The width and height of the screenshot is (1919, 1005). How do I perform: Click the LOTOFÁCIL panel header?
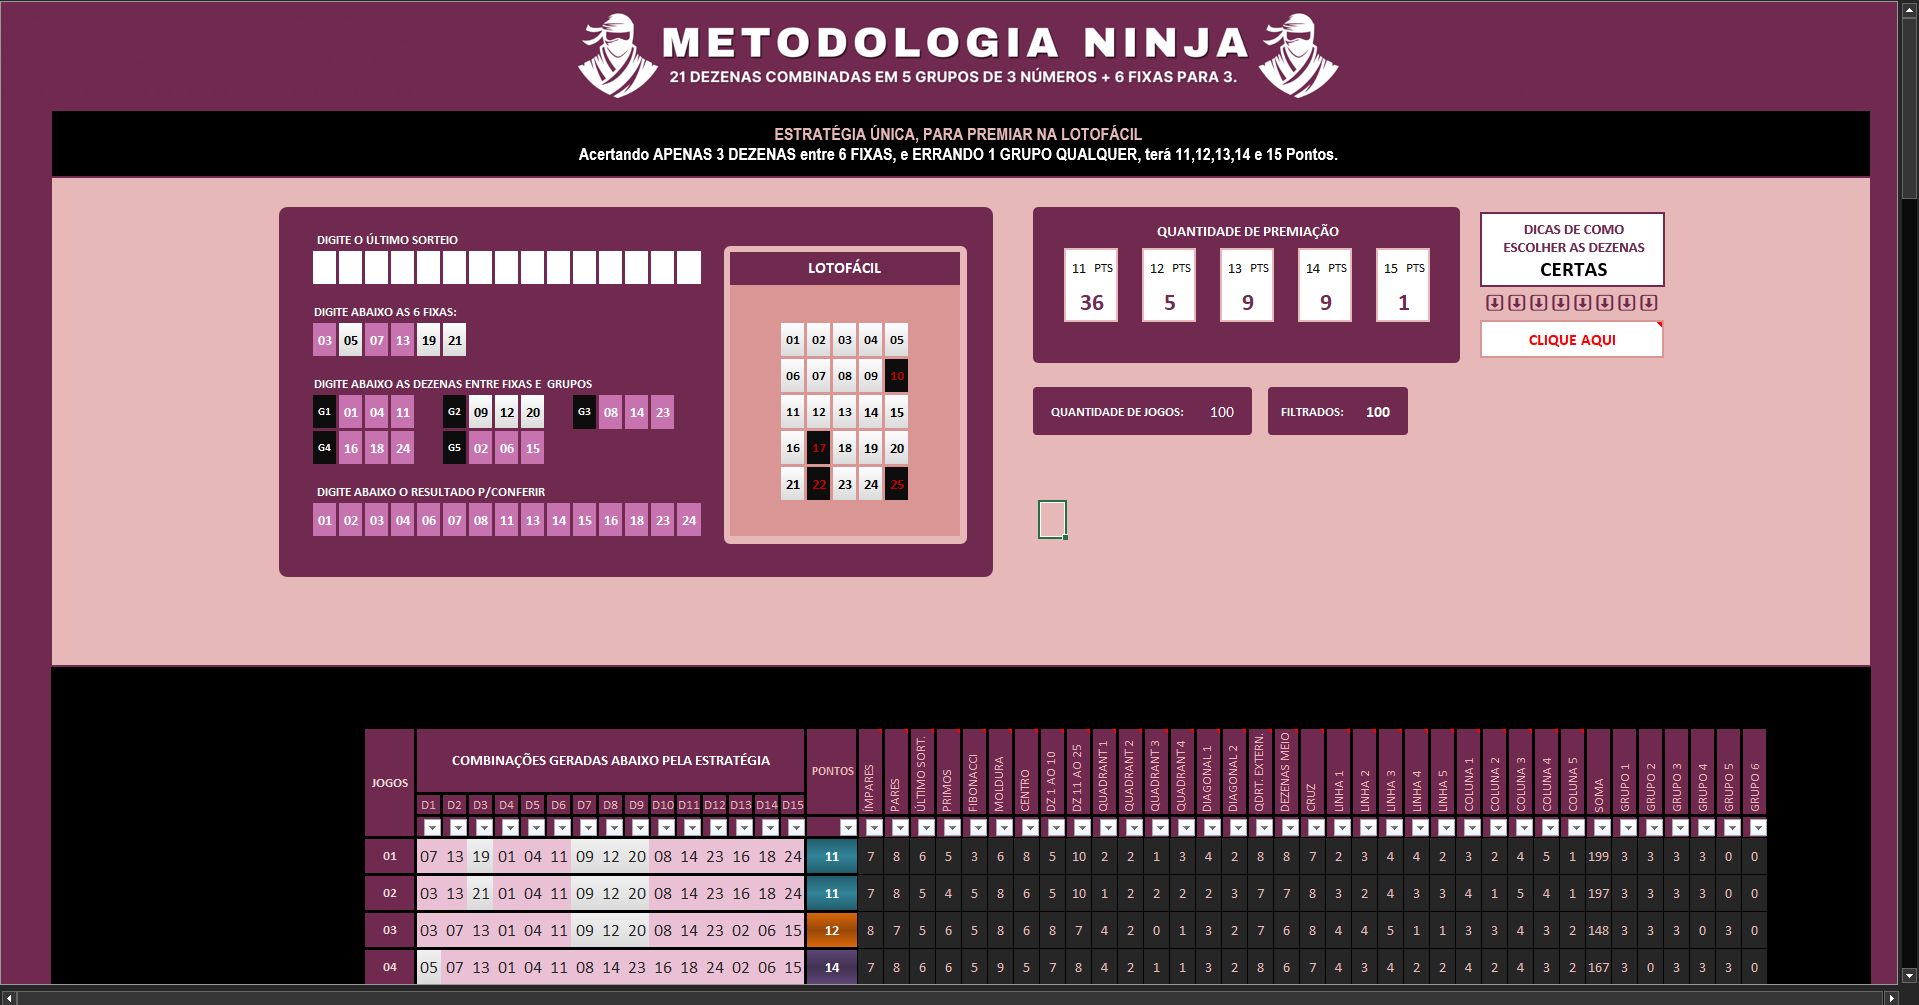tap(845, 268)
